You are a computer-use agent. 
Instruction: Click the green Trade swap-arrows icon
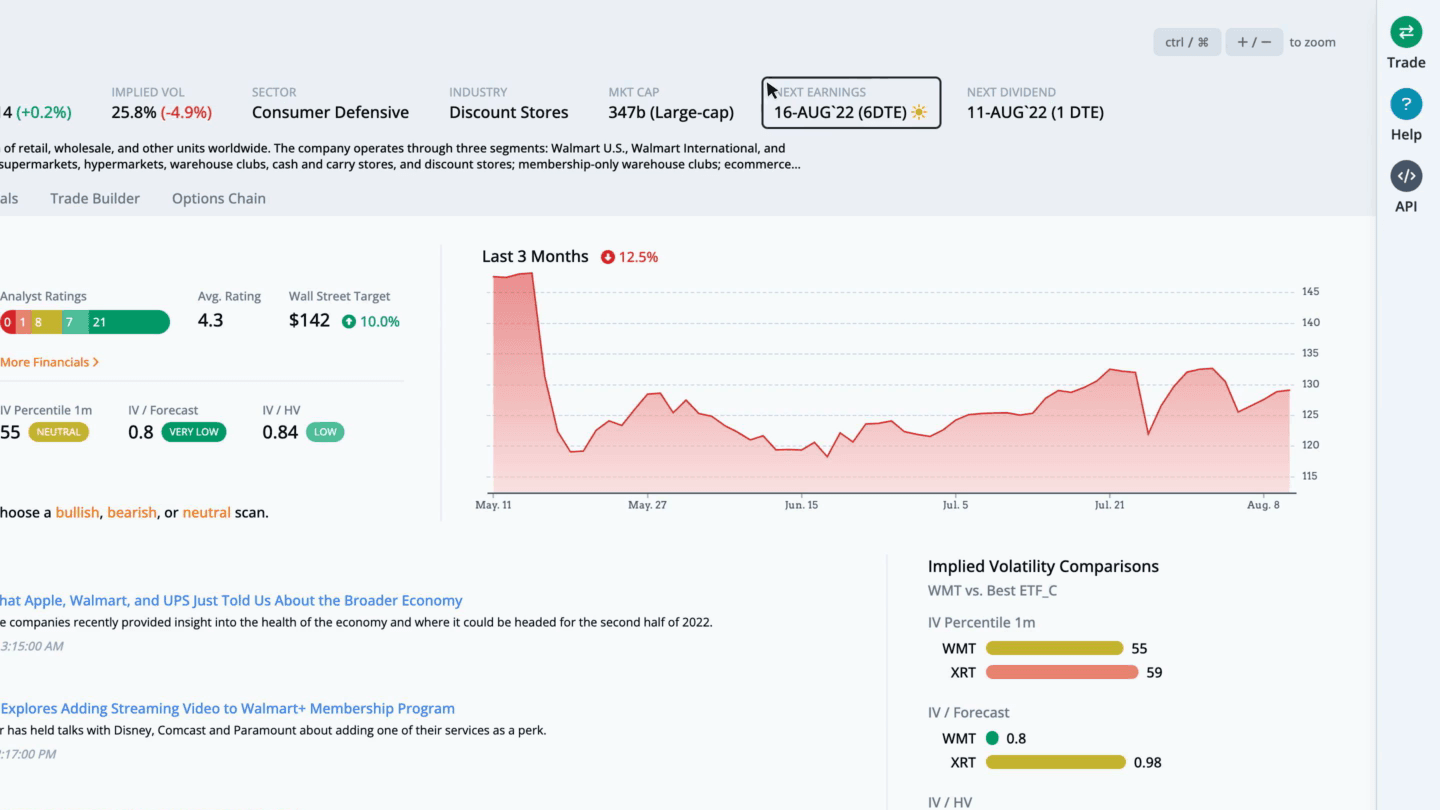[1406, 32]
